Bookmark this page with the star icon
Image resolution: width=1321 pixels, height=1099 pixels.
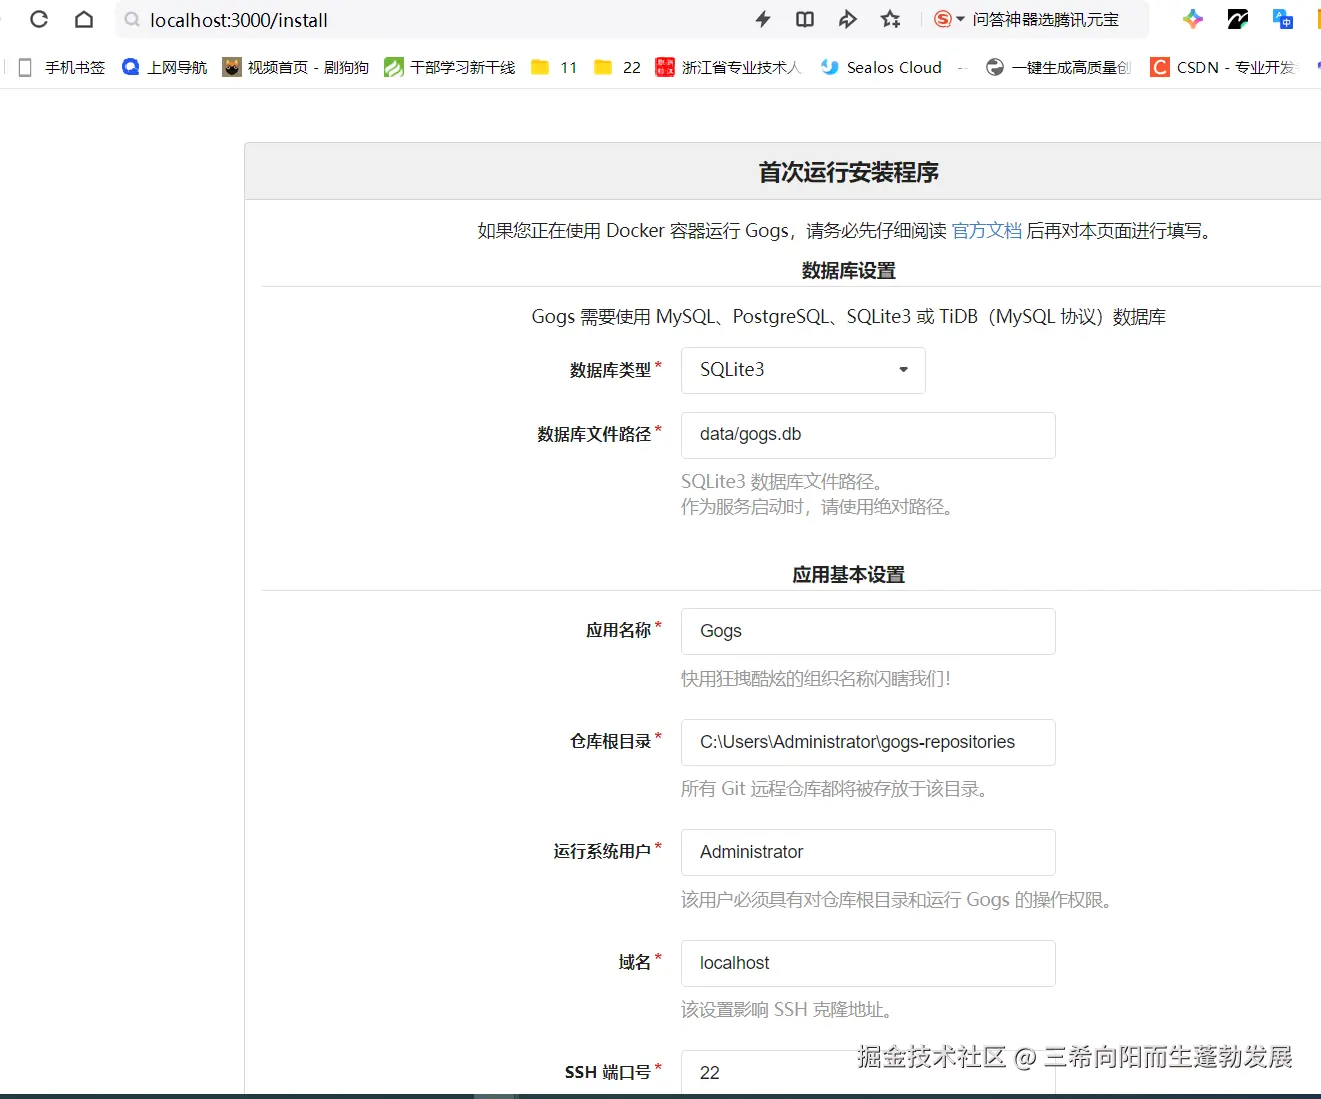pyautogui.click(x=890, y=19)
